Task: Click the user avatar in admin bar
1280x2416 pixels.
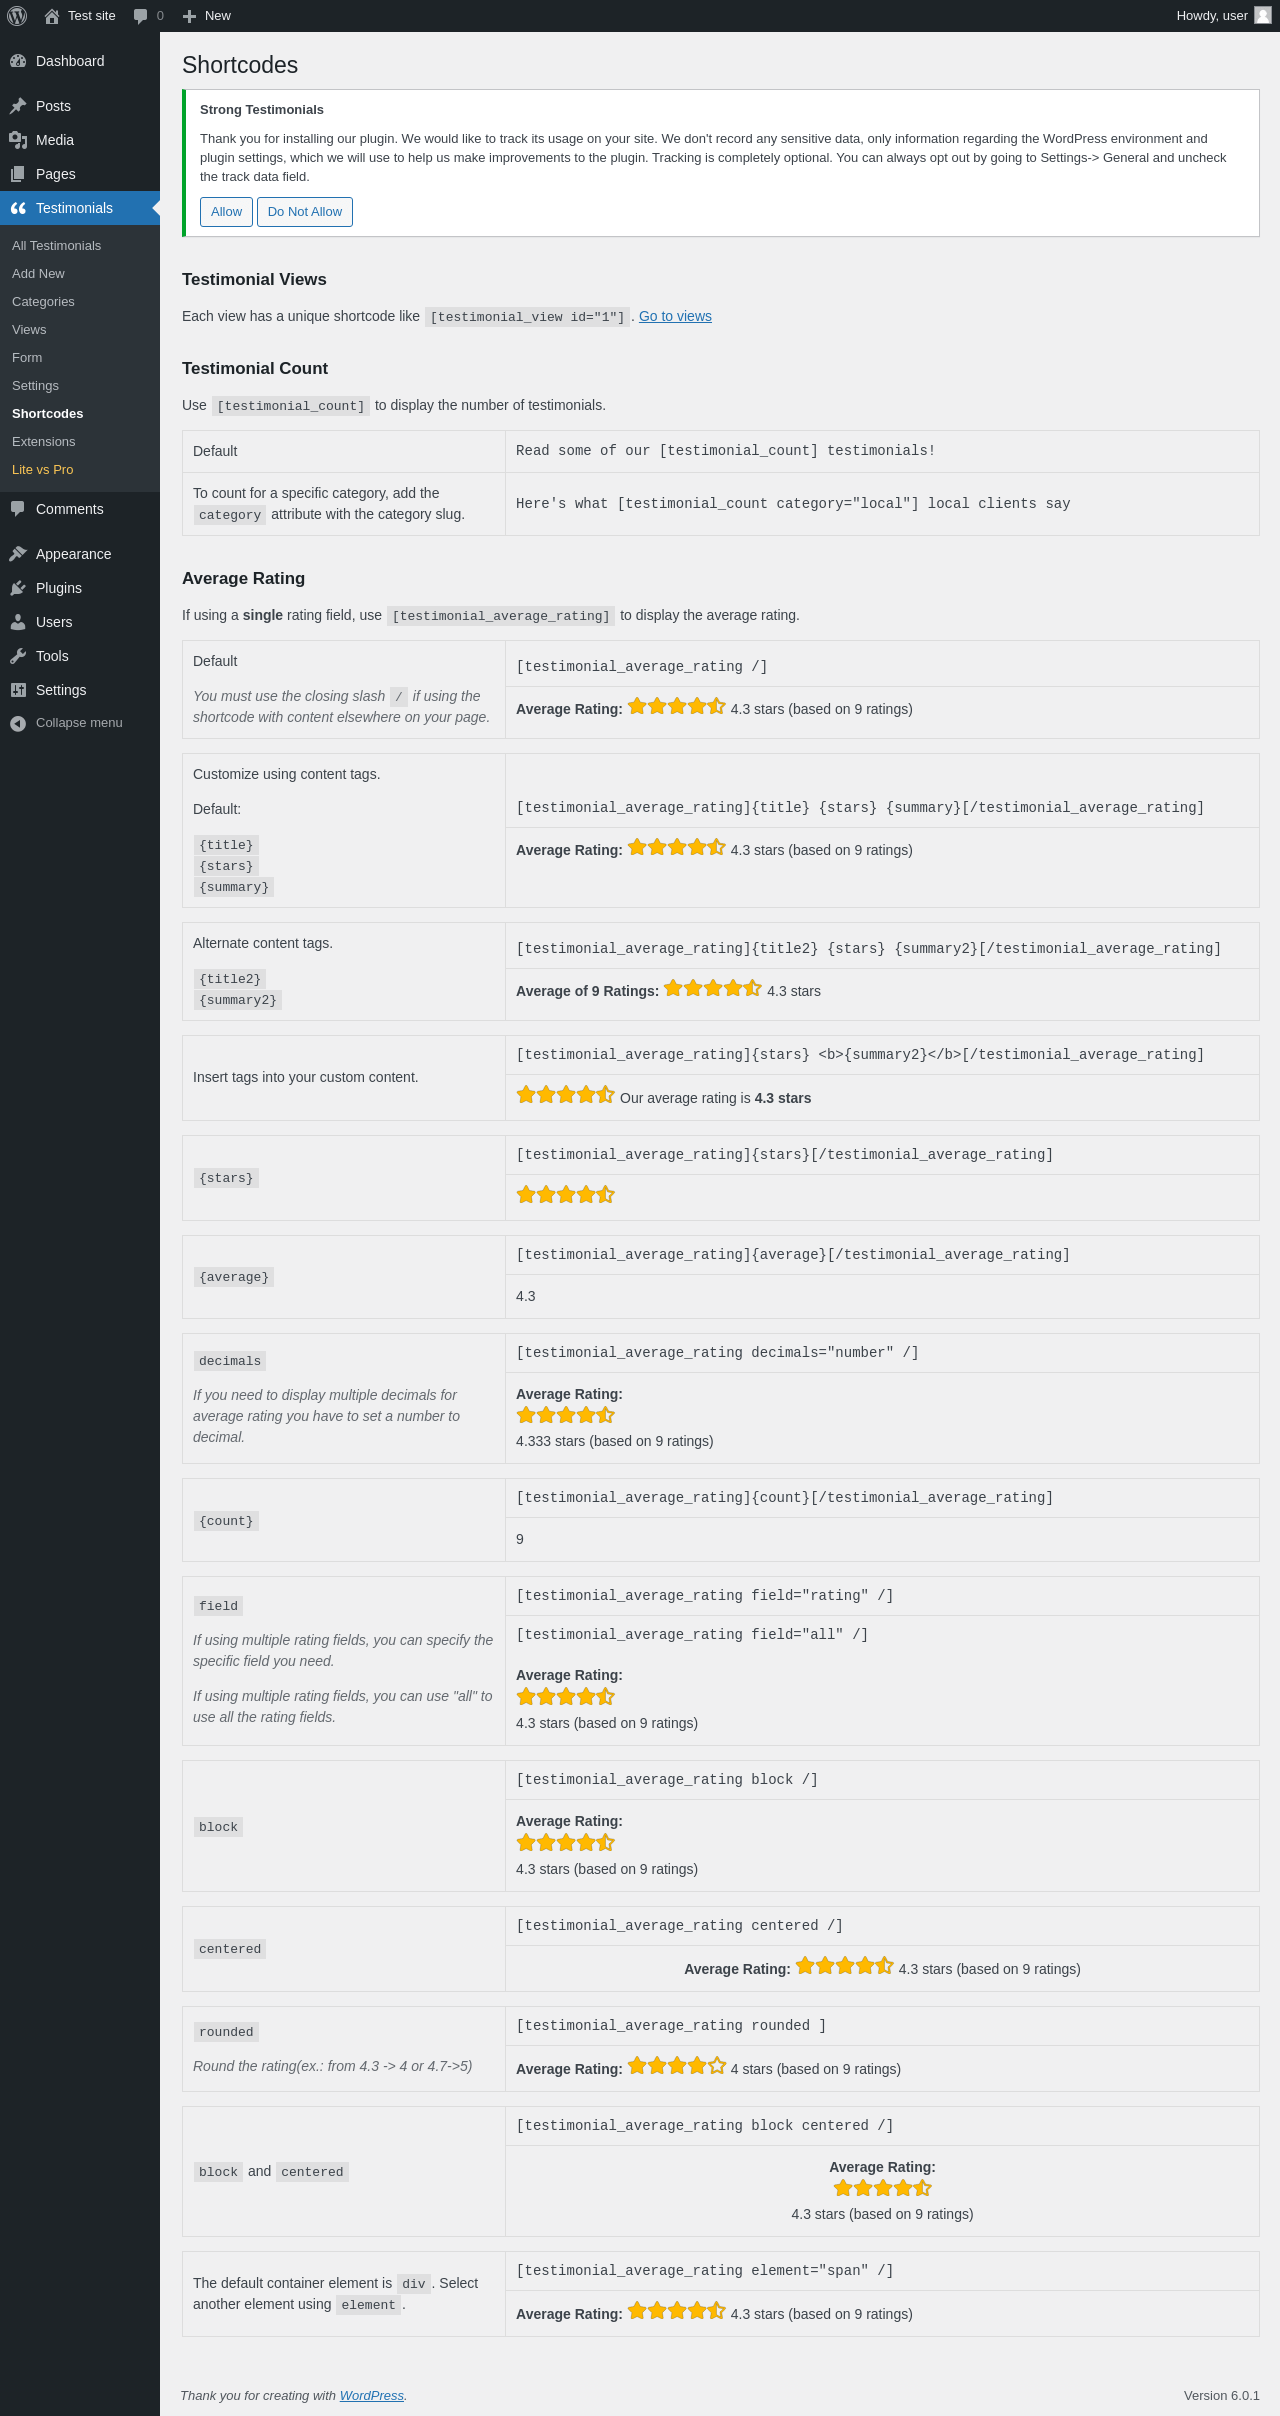Action: (x=1263, y=16)
